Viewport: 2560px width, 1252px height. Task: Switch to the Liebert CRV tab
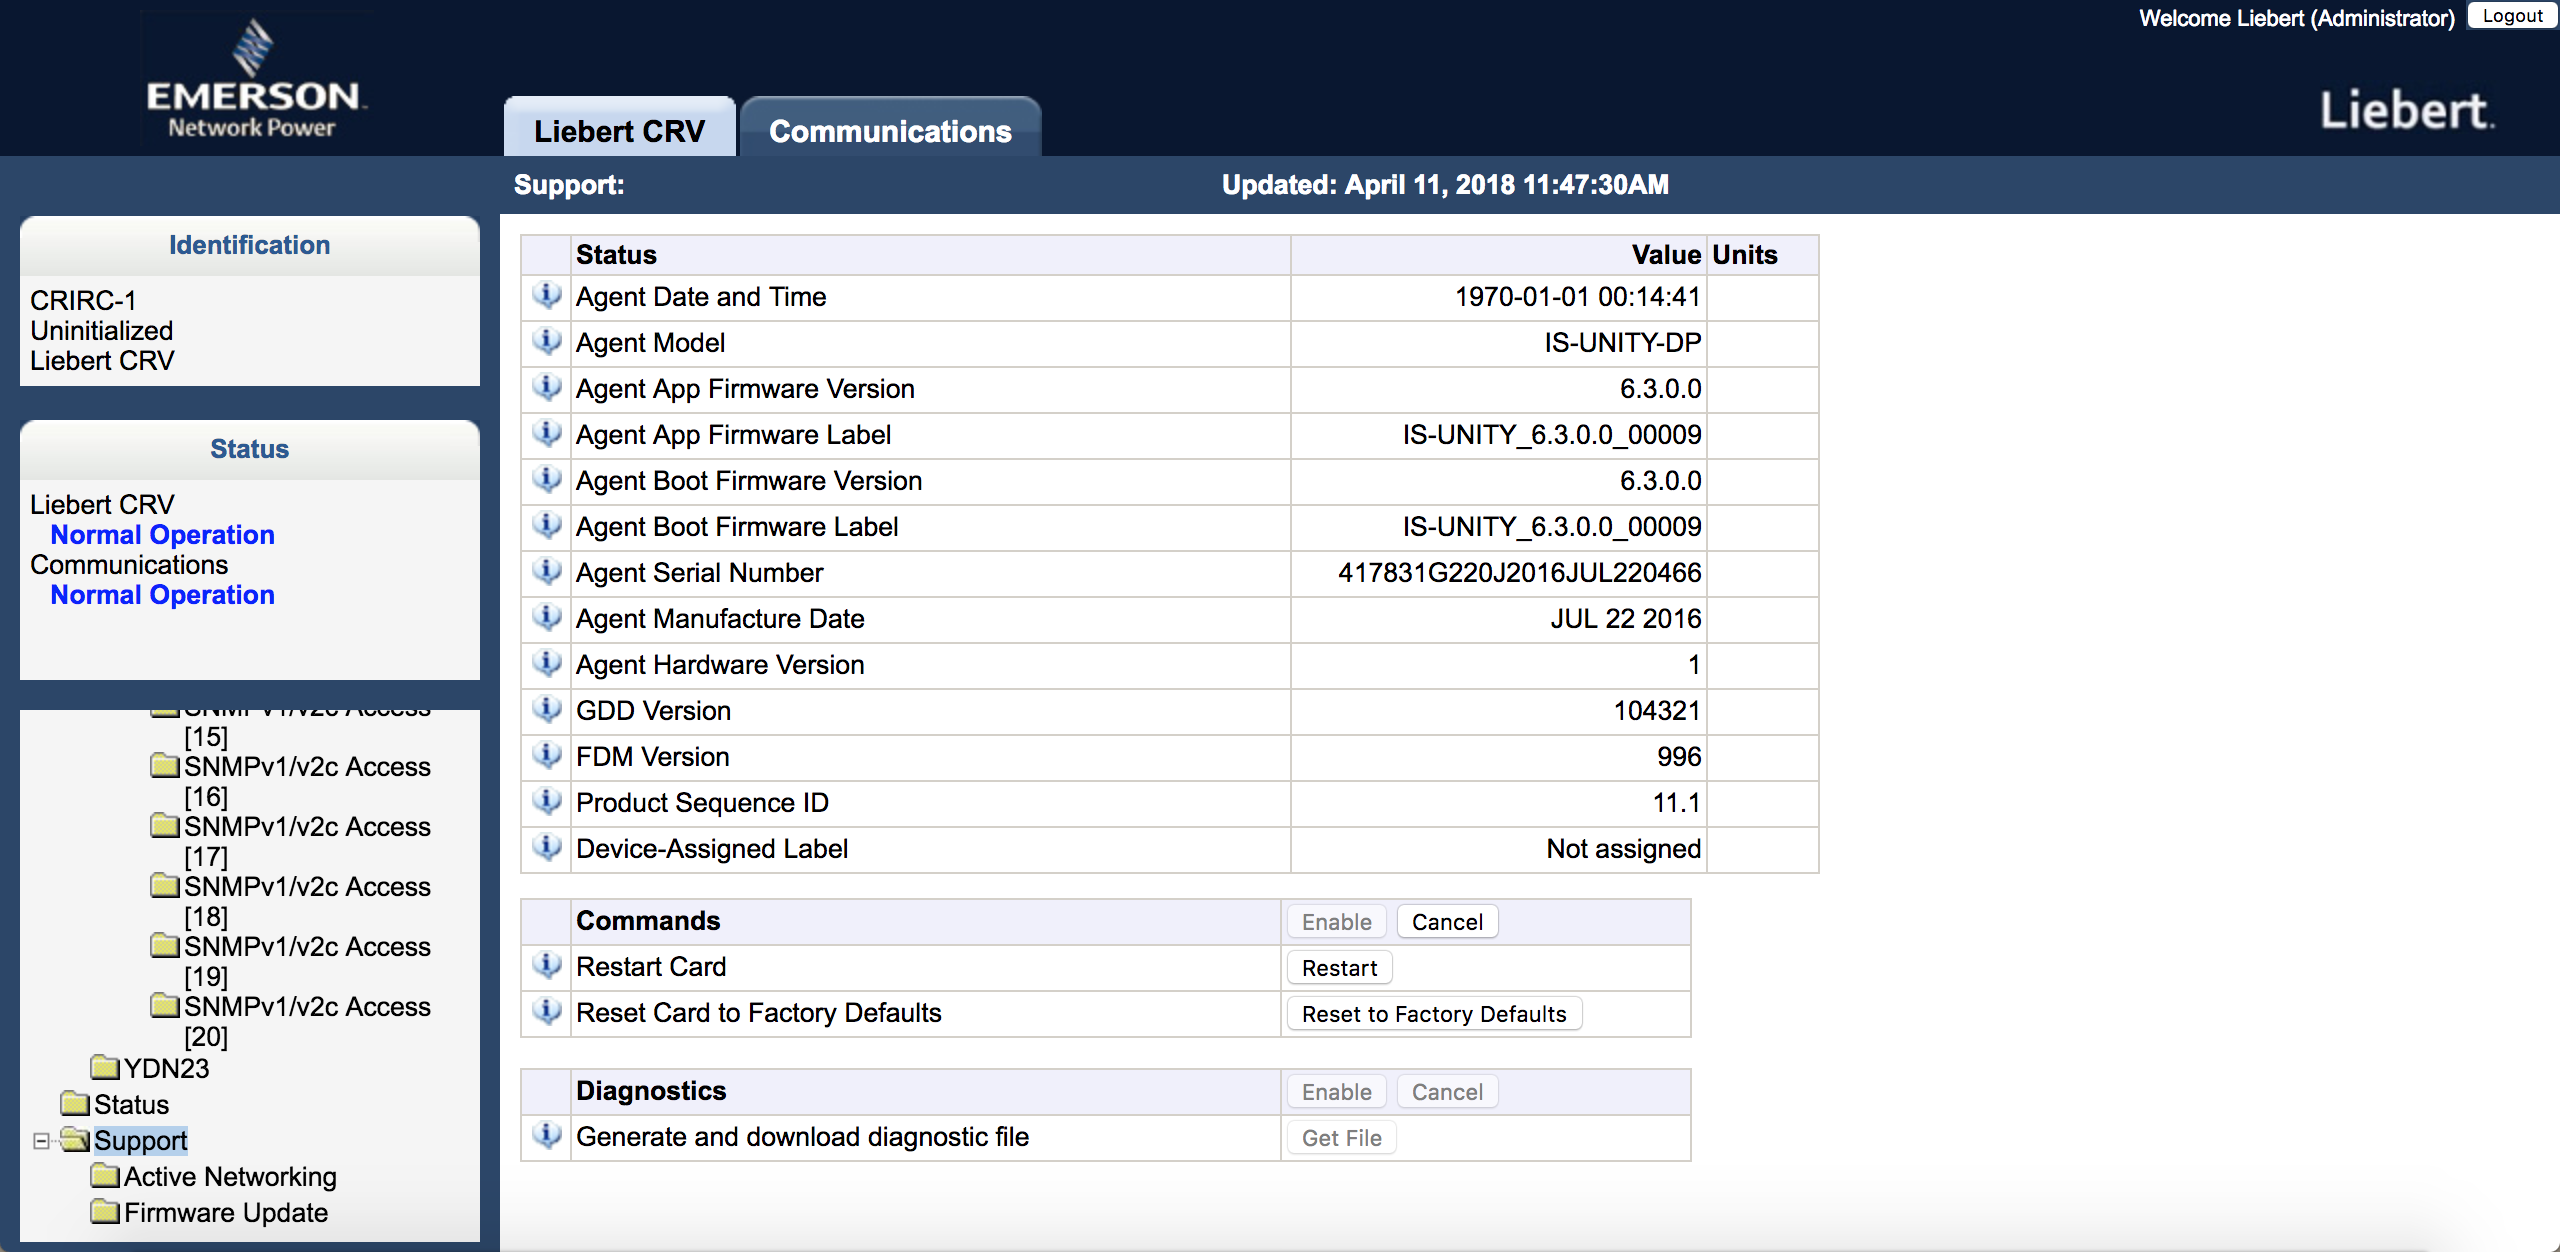pyautogui.click(x=619, y=130)
